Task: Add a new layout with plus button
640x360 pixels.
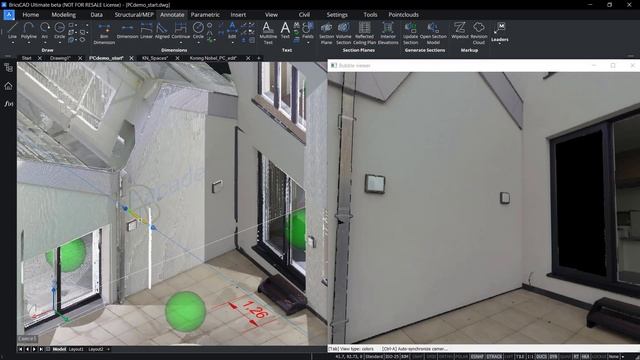Action: pyautogui.click(x=108, y=349)
